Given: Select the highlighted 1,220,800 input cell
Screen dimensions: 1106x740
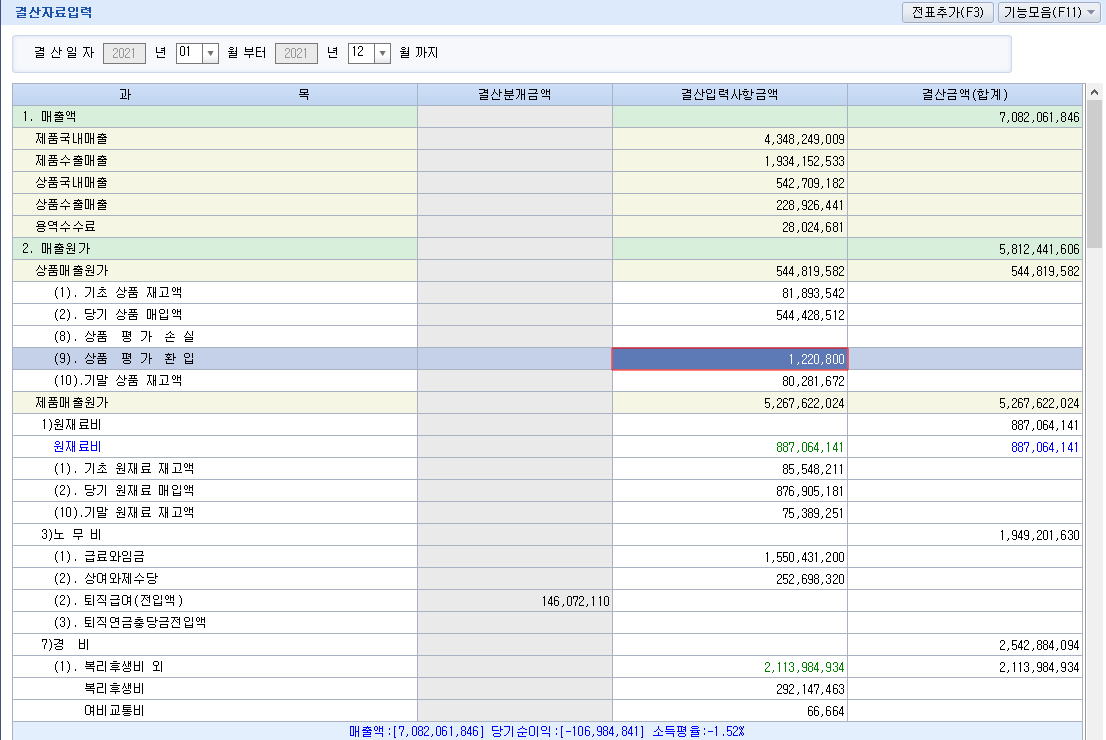Looking at the screenshot, I should [x=729, y=359].
